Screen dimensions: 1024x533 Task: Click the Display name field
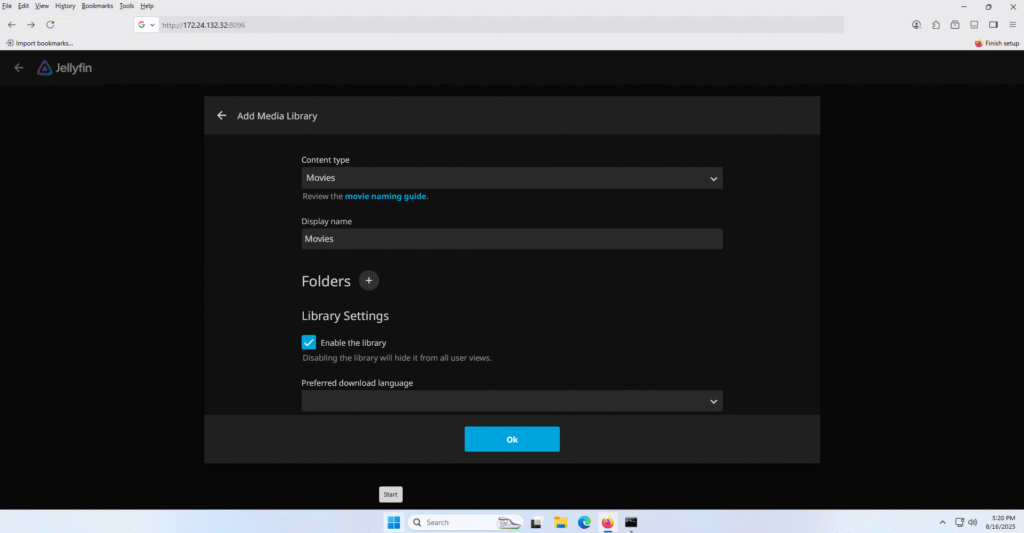click(x=512, y=239)
